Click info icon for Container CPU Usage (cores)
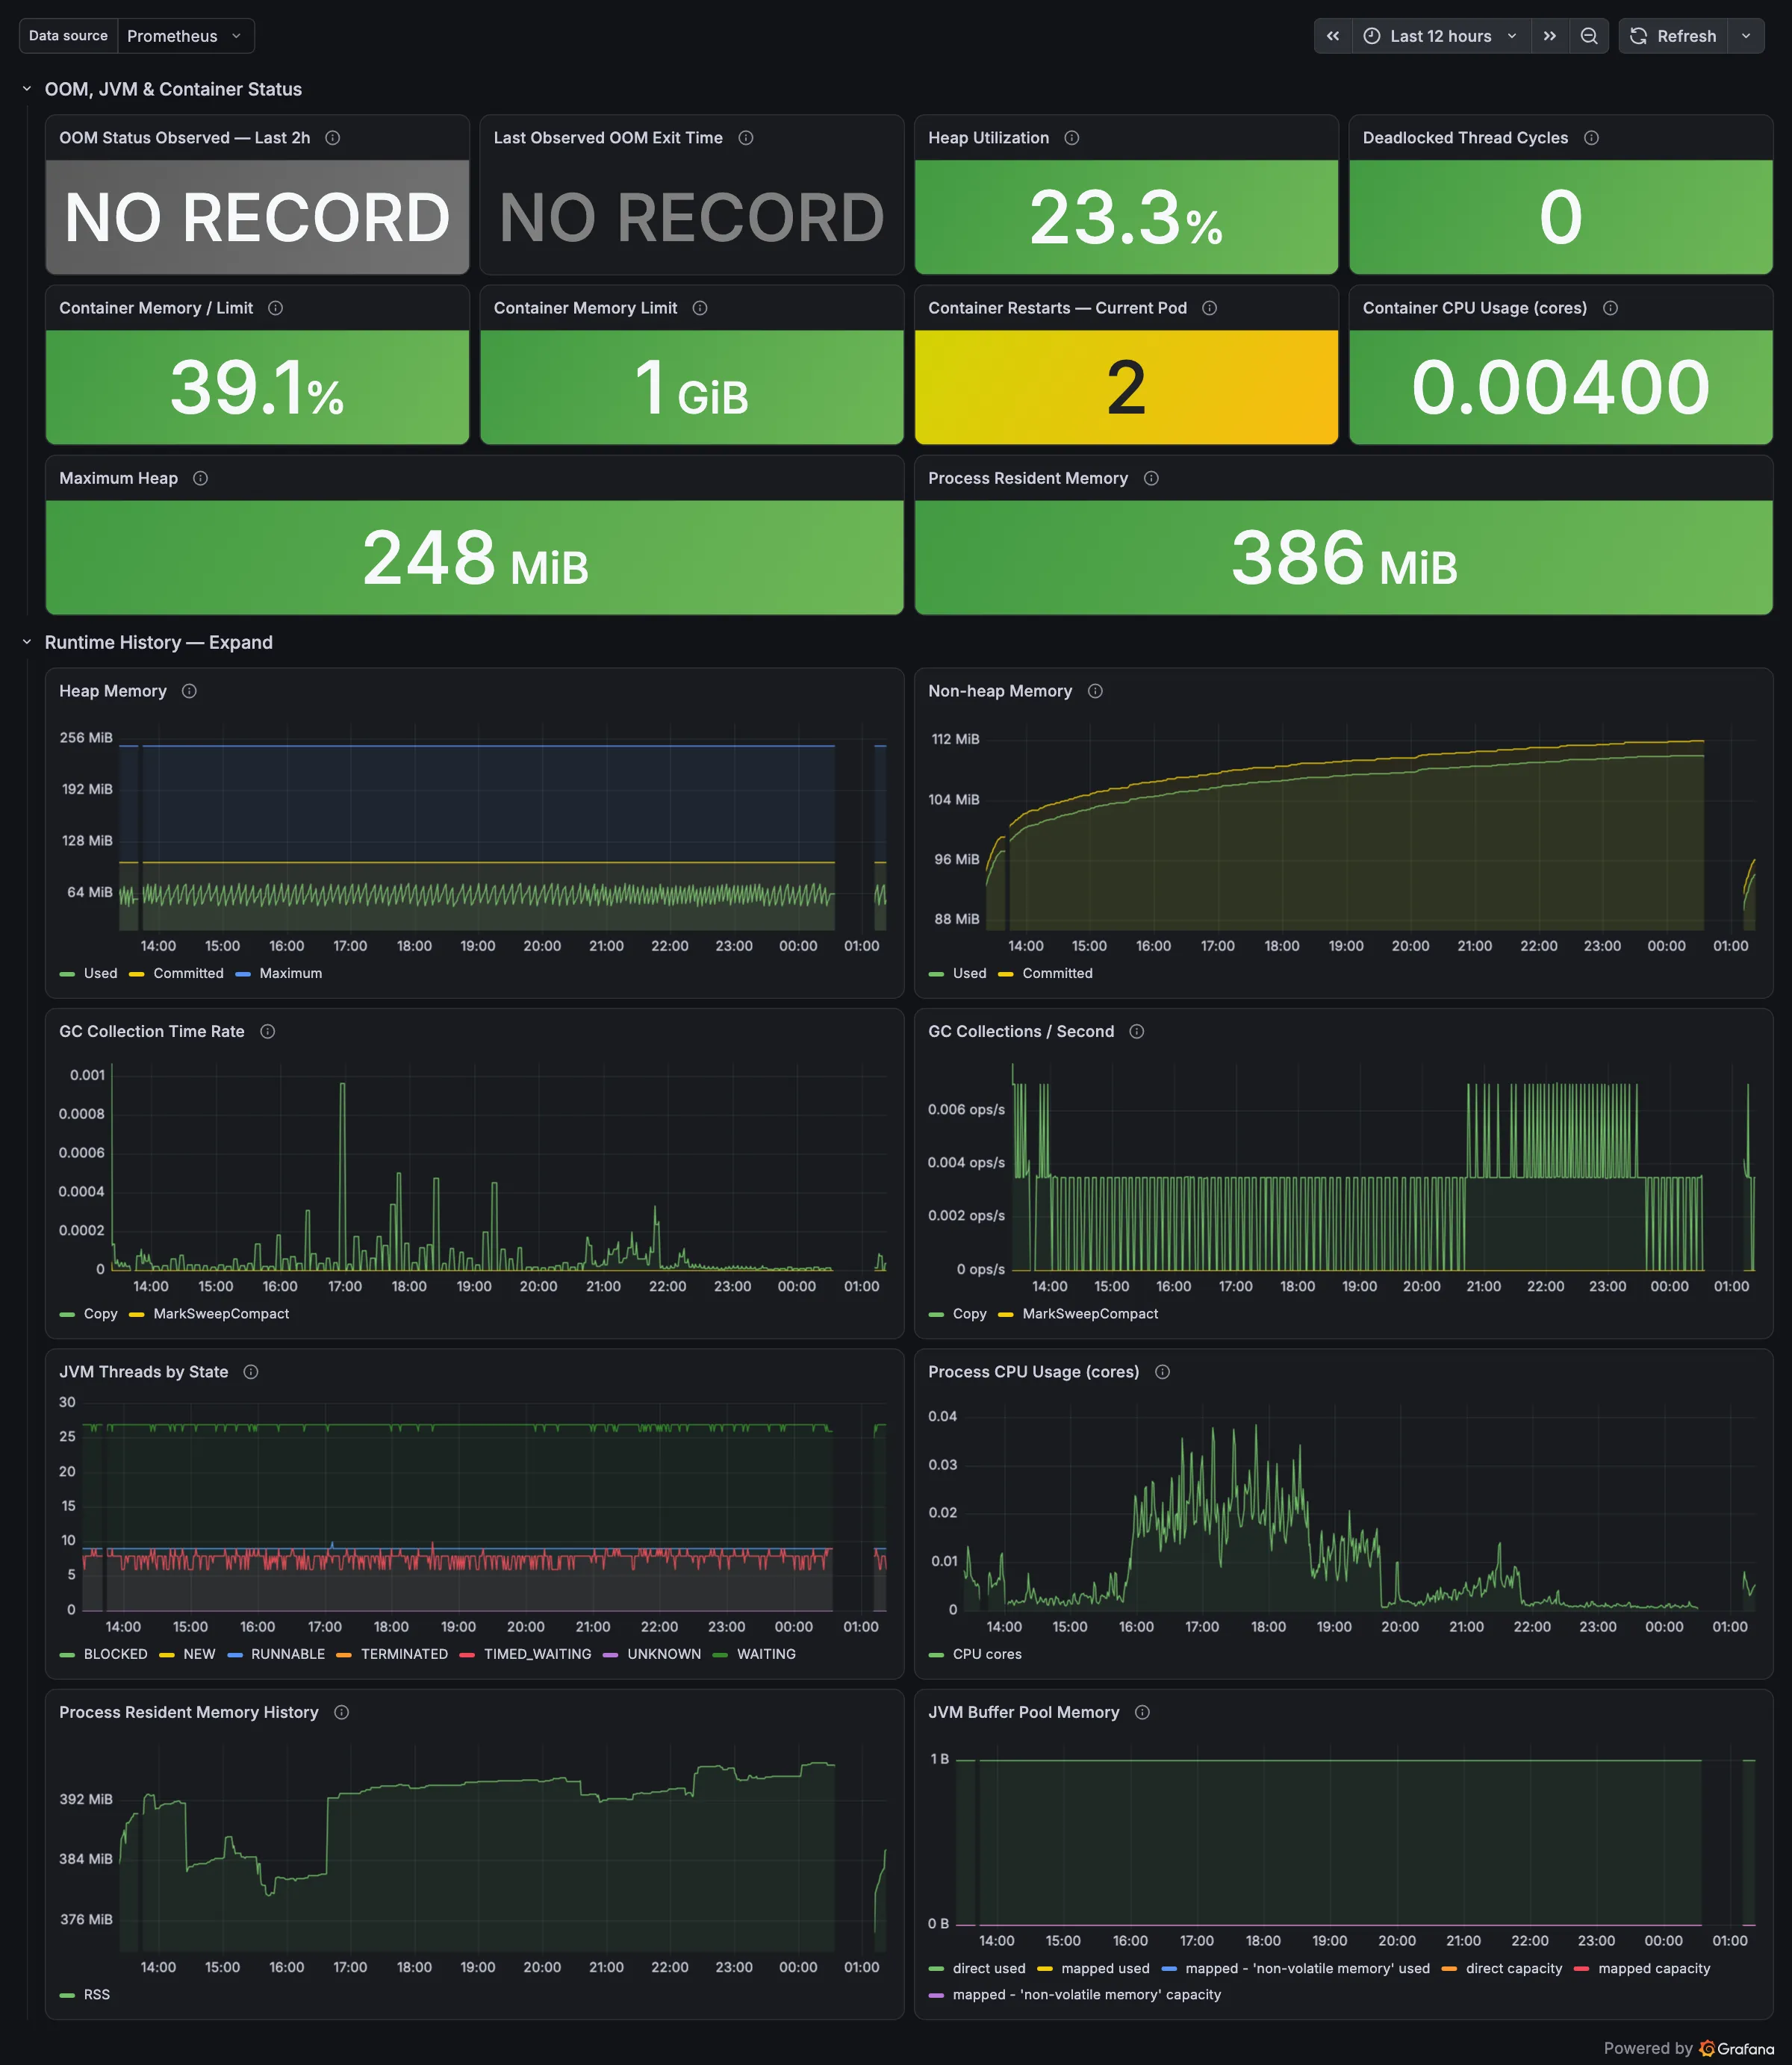 (1610, 308)
